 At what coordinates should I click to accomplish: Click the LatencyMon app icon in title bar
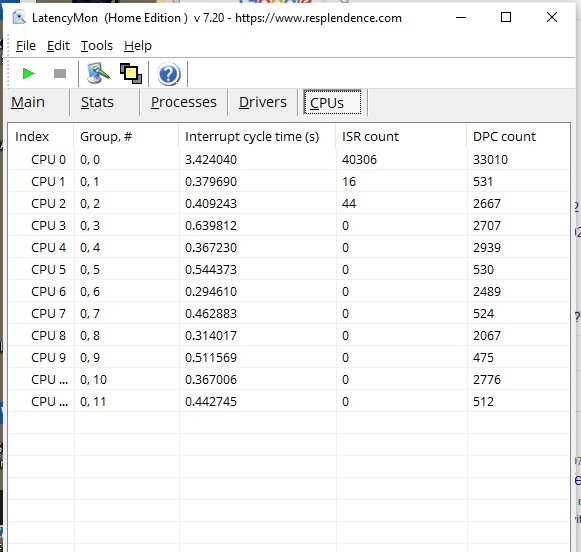point(19,17)
